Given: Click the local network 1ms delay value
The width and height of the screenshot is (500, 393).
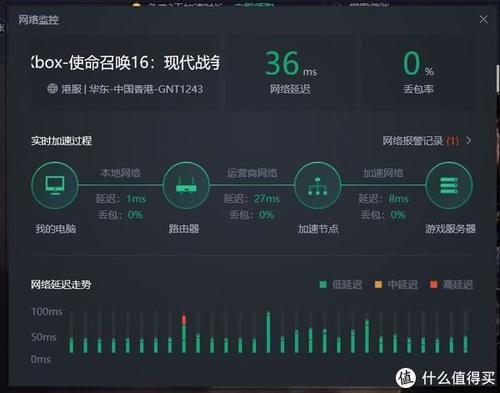Looking at the screenshot, I should click(x=136, y=199).
